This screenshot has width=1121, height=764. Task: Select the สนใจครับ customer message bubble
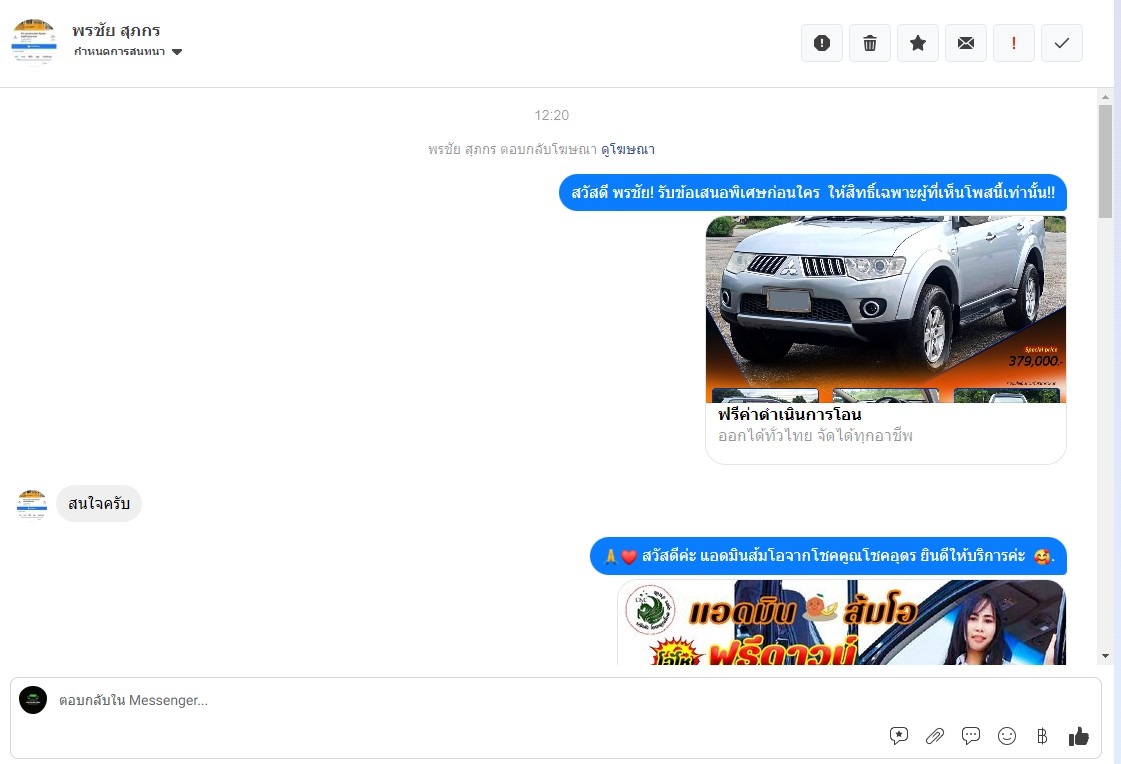(x=99, y=504)
